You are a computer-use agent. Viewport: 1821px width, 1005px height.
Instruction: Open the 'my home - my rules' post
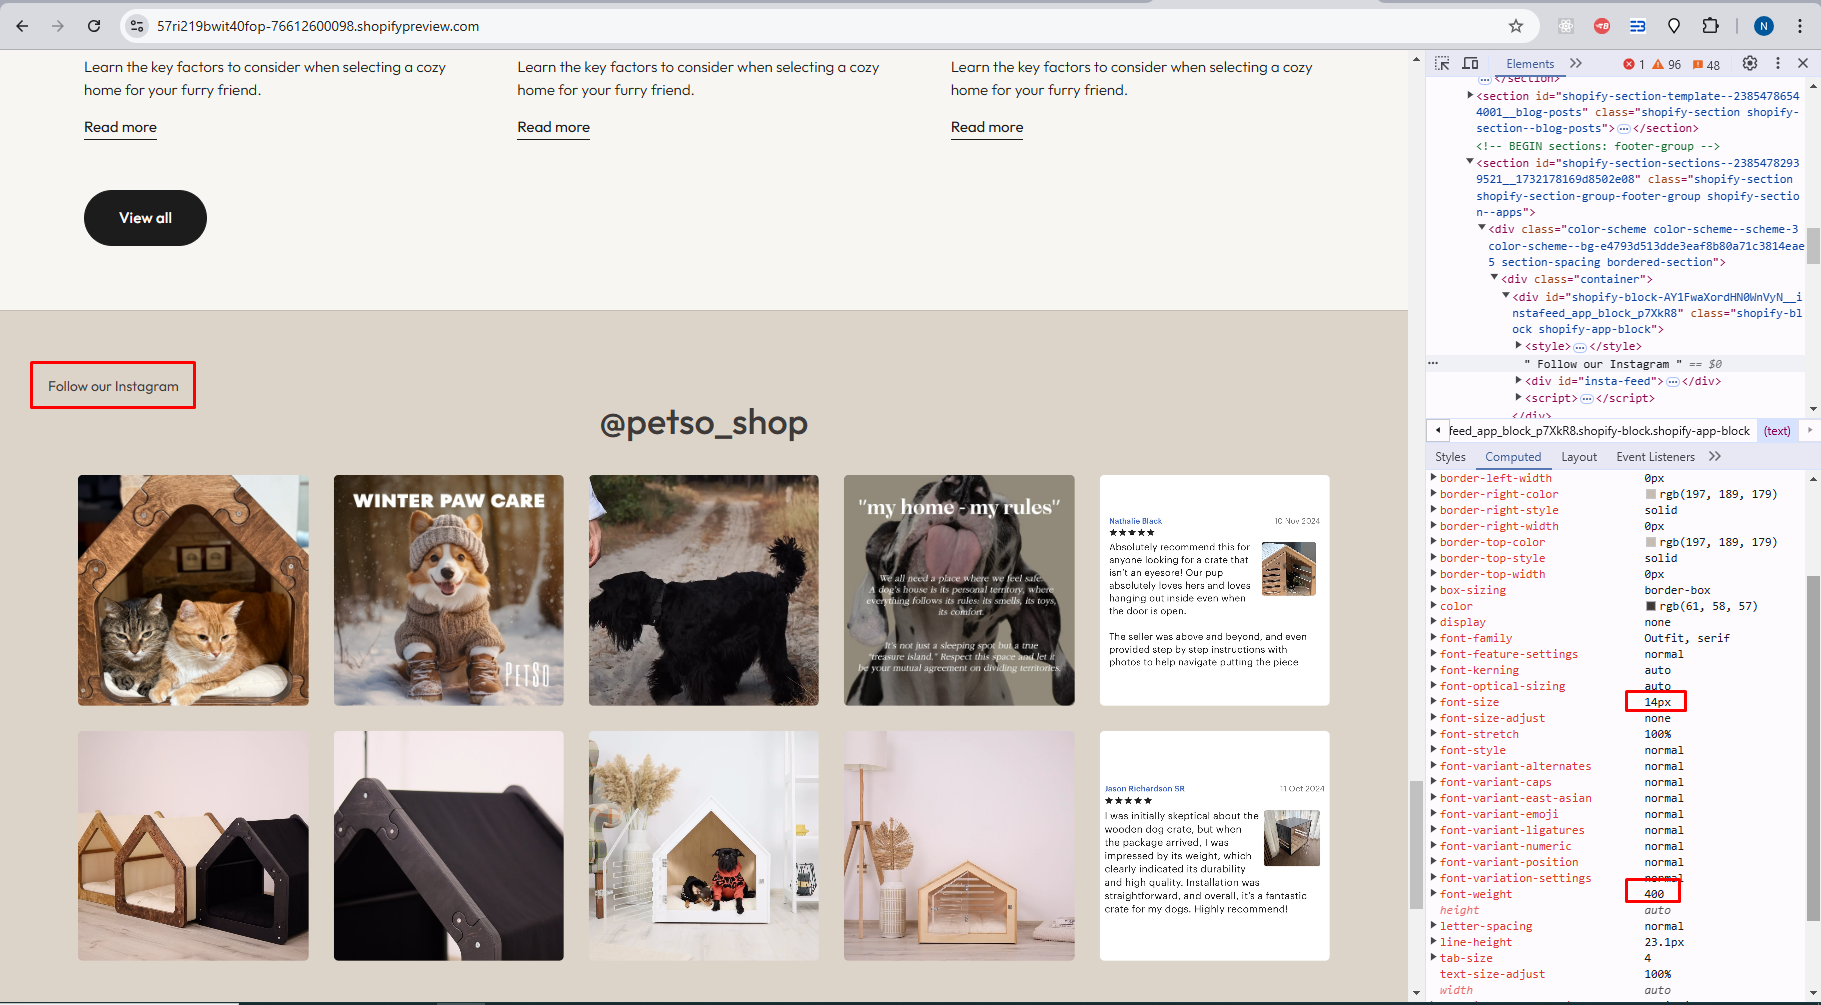pos(959,590)
